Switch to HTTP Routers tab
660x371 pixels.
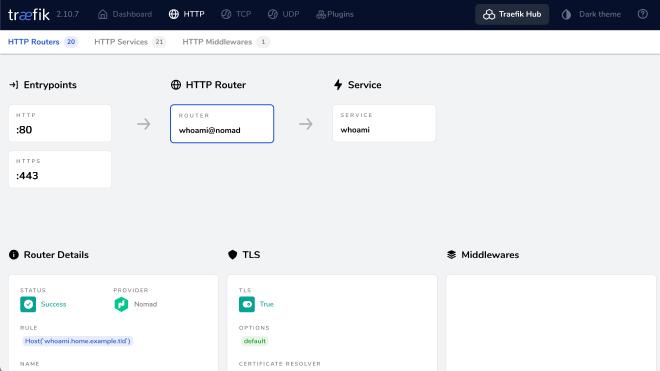coord(43,42)
